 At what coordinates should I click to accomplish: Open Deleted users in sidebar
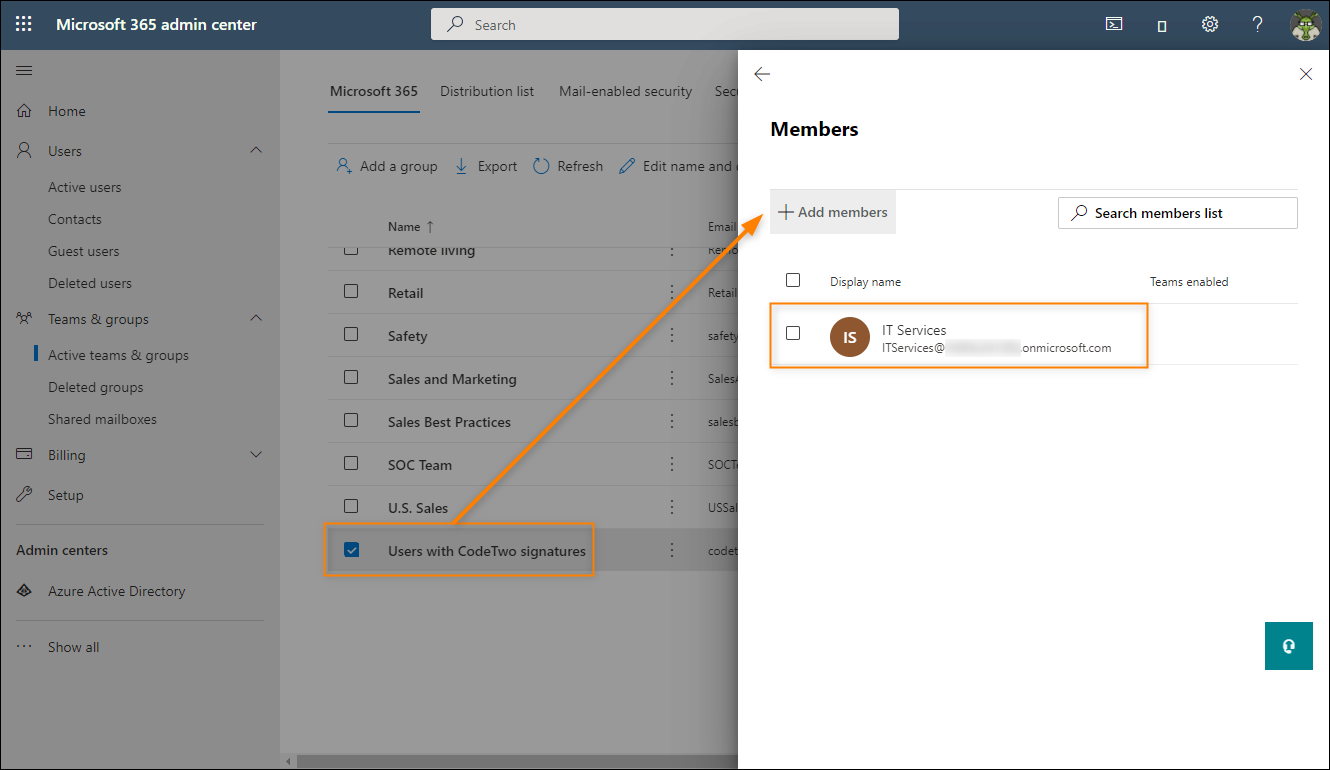coord(90,283)
